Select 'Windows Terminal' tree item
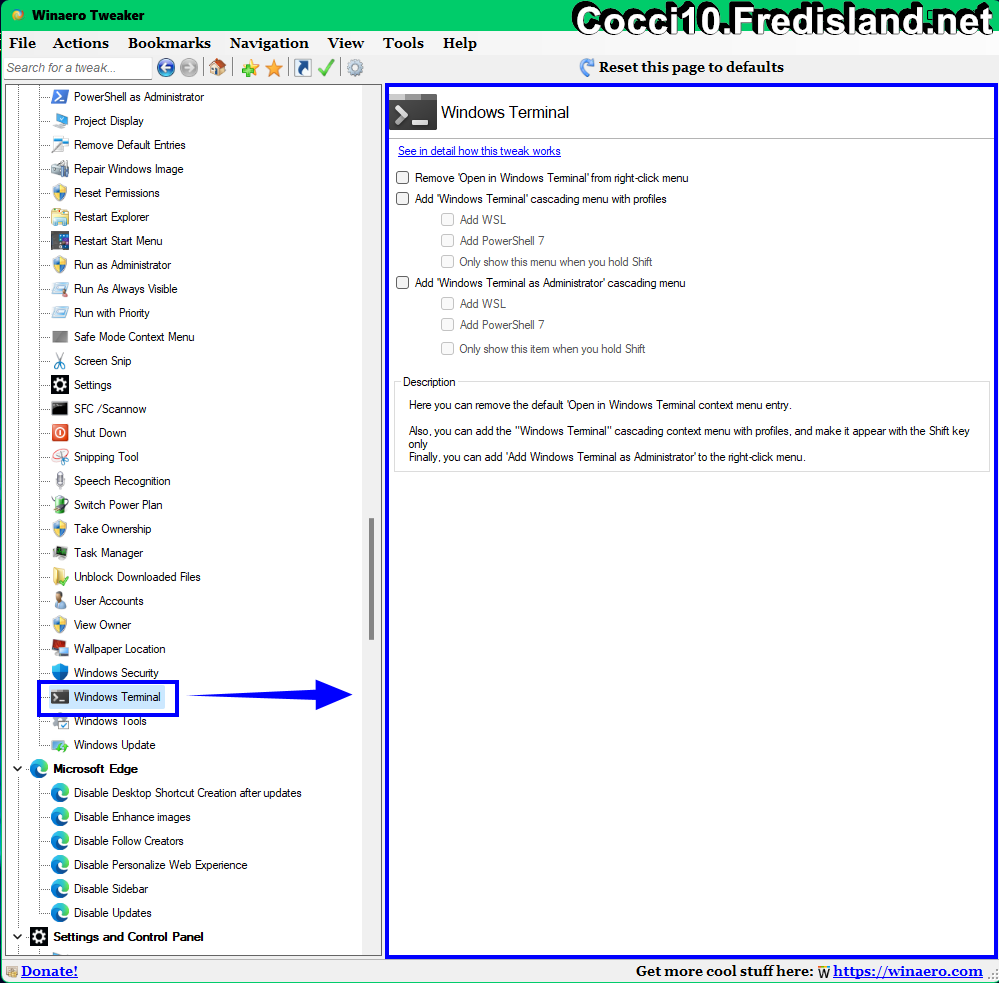The height and width of the screenshot is (983, 999). tap(117, 697)
